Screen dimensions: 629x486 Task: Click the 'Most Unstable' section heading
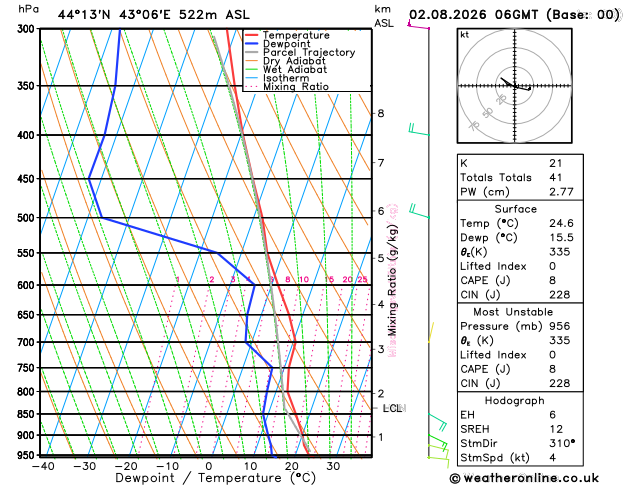coord(513,312)
